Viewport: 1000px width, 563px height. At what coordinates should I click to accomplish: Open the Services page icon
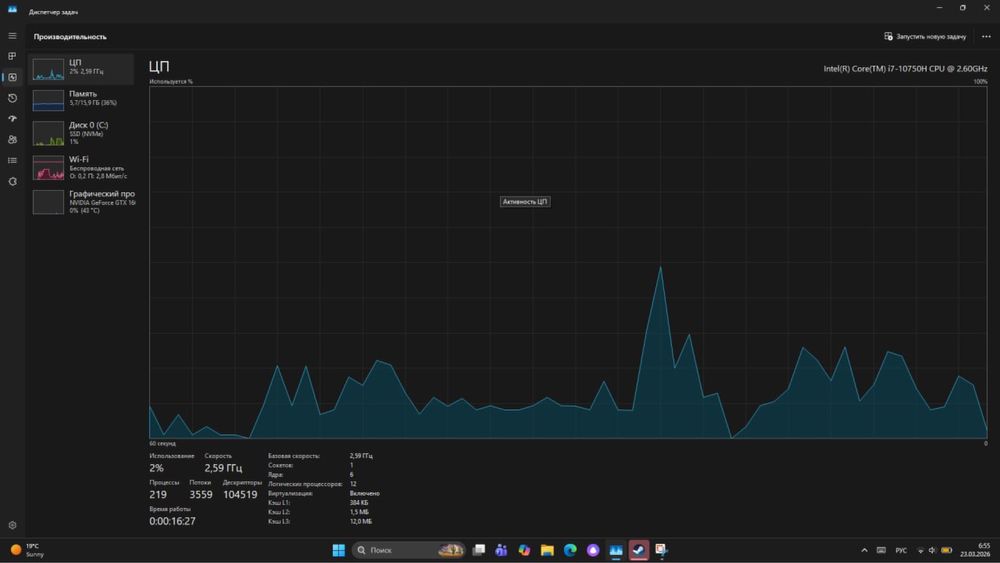[x=12, y=182]
